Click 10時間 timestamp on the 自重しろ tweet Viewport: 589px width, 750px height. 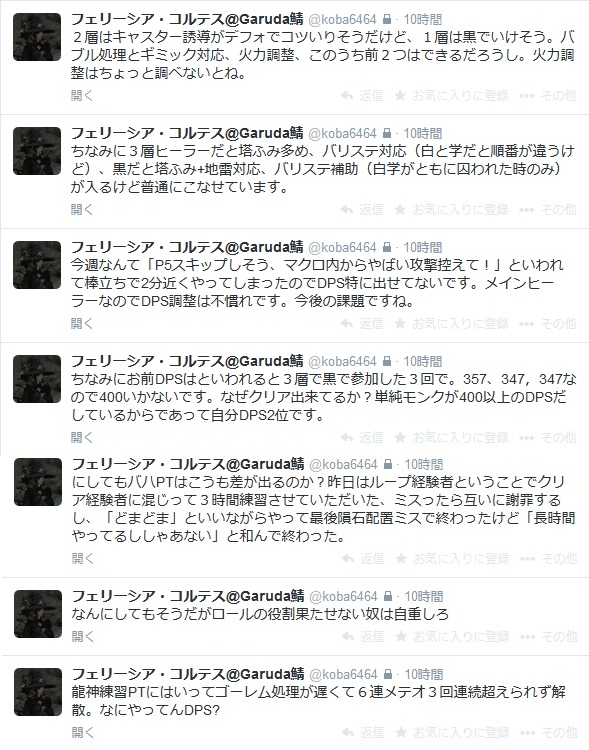coord(424,596)
